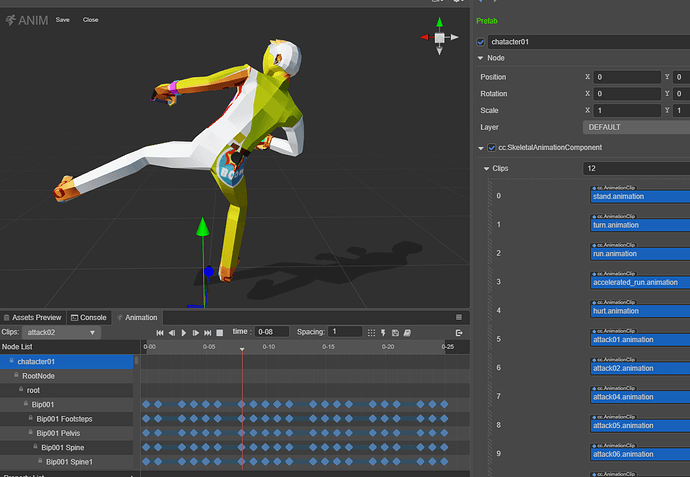Toggle the chatacter01 node active checkbox
Image resolution: width=690 pixels, height=477 pixels.
[482, 42]
